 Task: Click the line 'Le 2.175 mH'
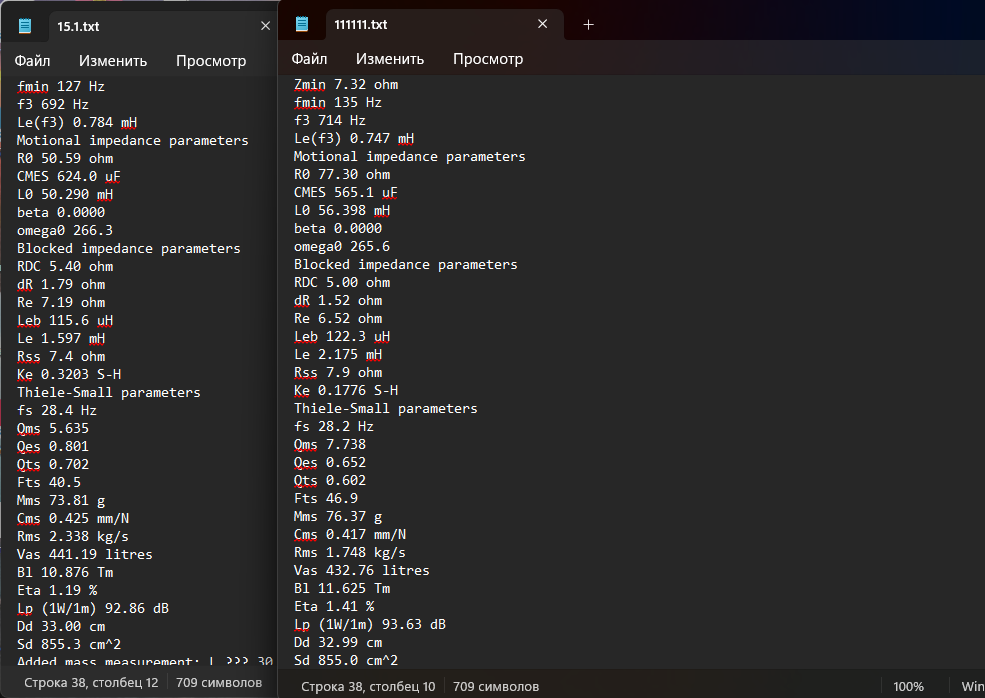click(x=338, y=354)
